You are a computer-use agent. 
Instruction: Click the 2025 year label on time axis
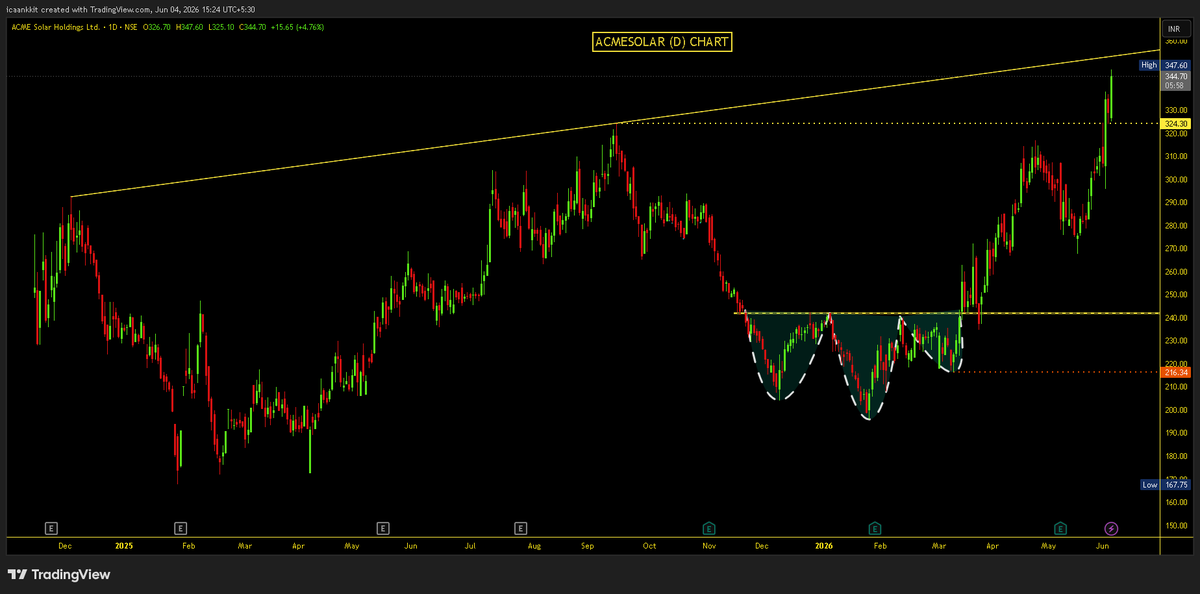[124, 546]
